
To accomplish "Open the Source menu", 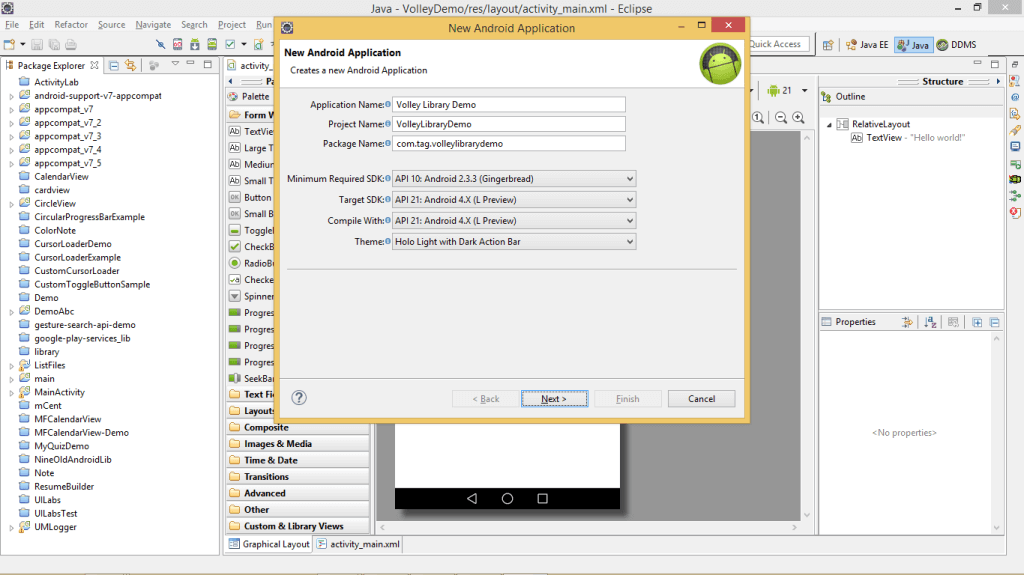I will pyautogui.click(x=112, y=24).
